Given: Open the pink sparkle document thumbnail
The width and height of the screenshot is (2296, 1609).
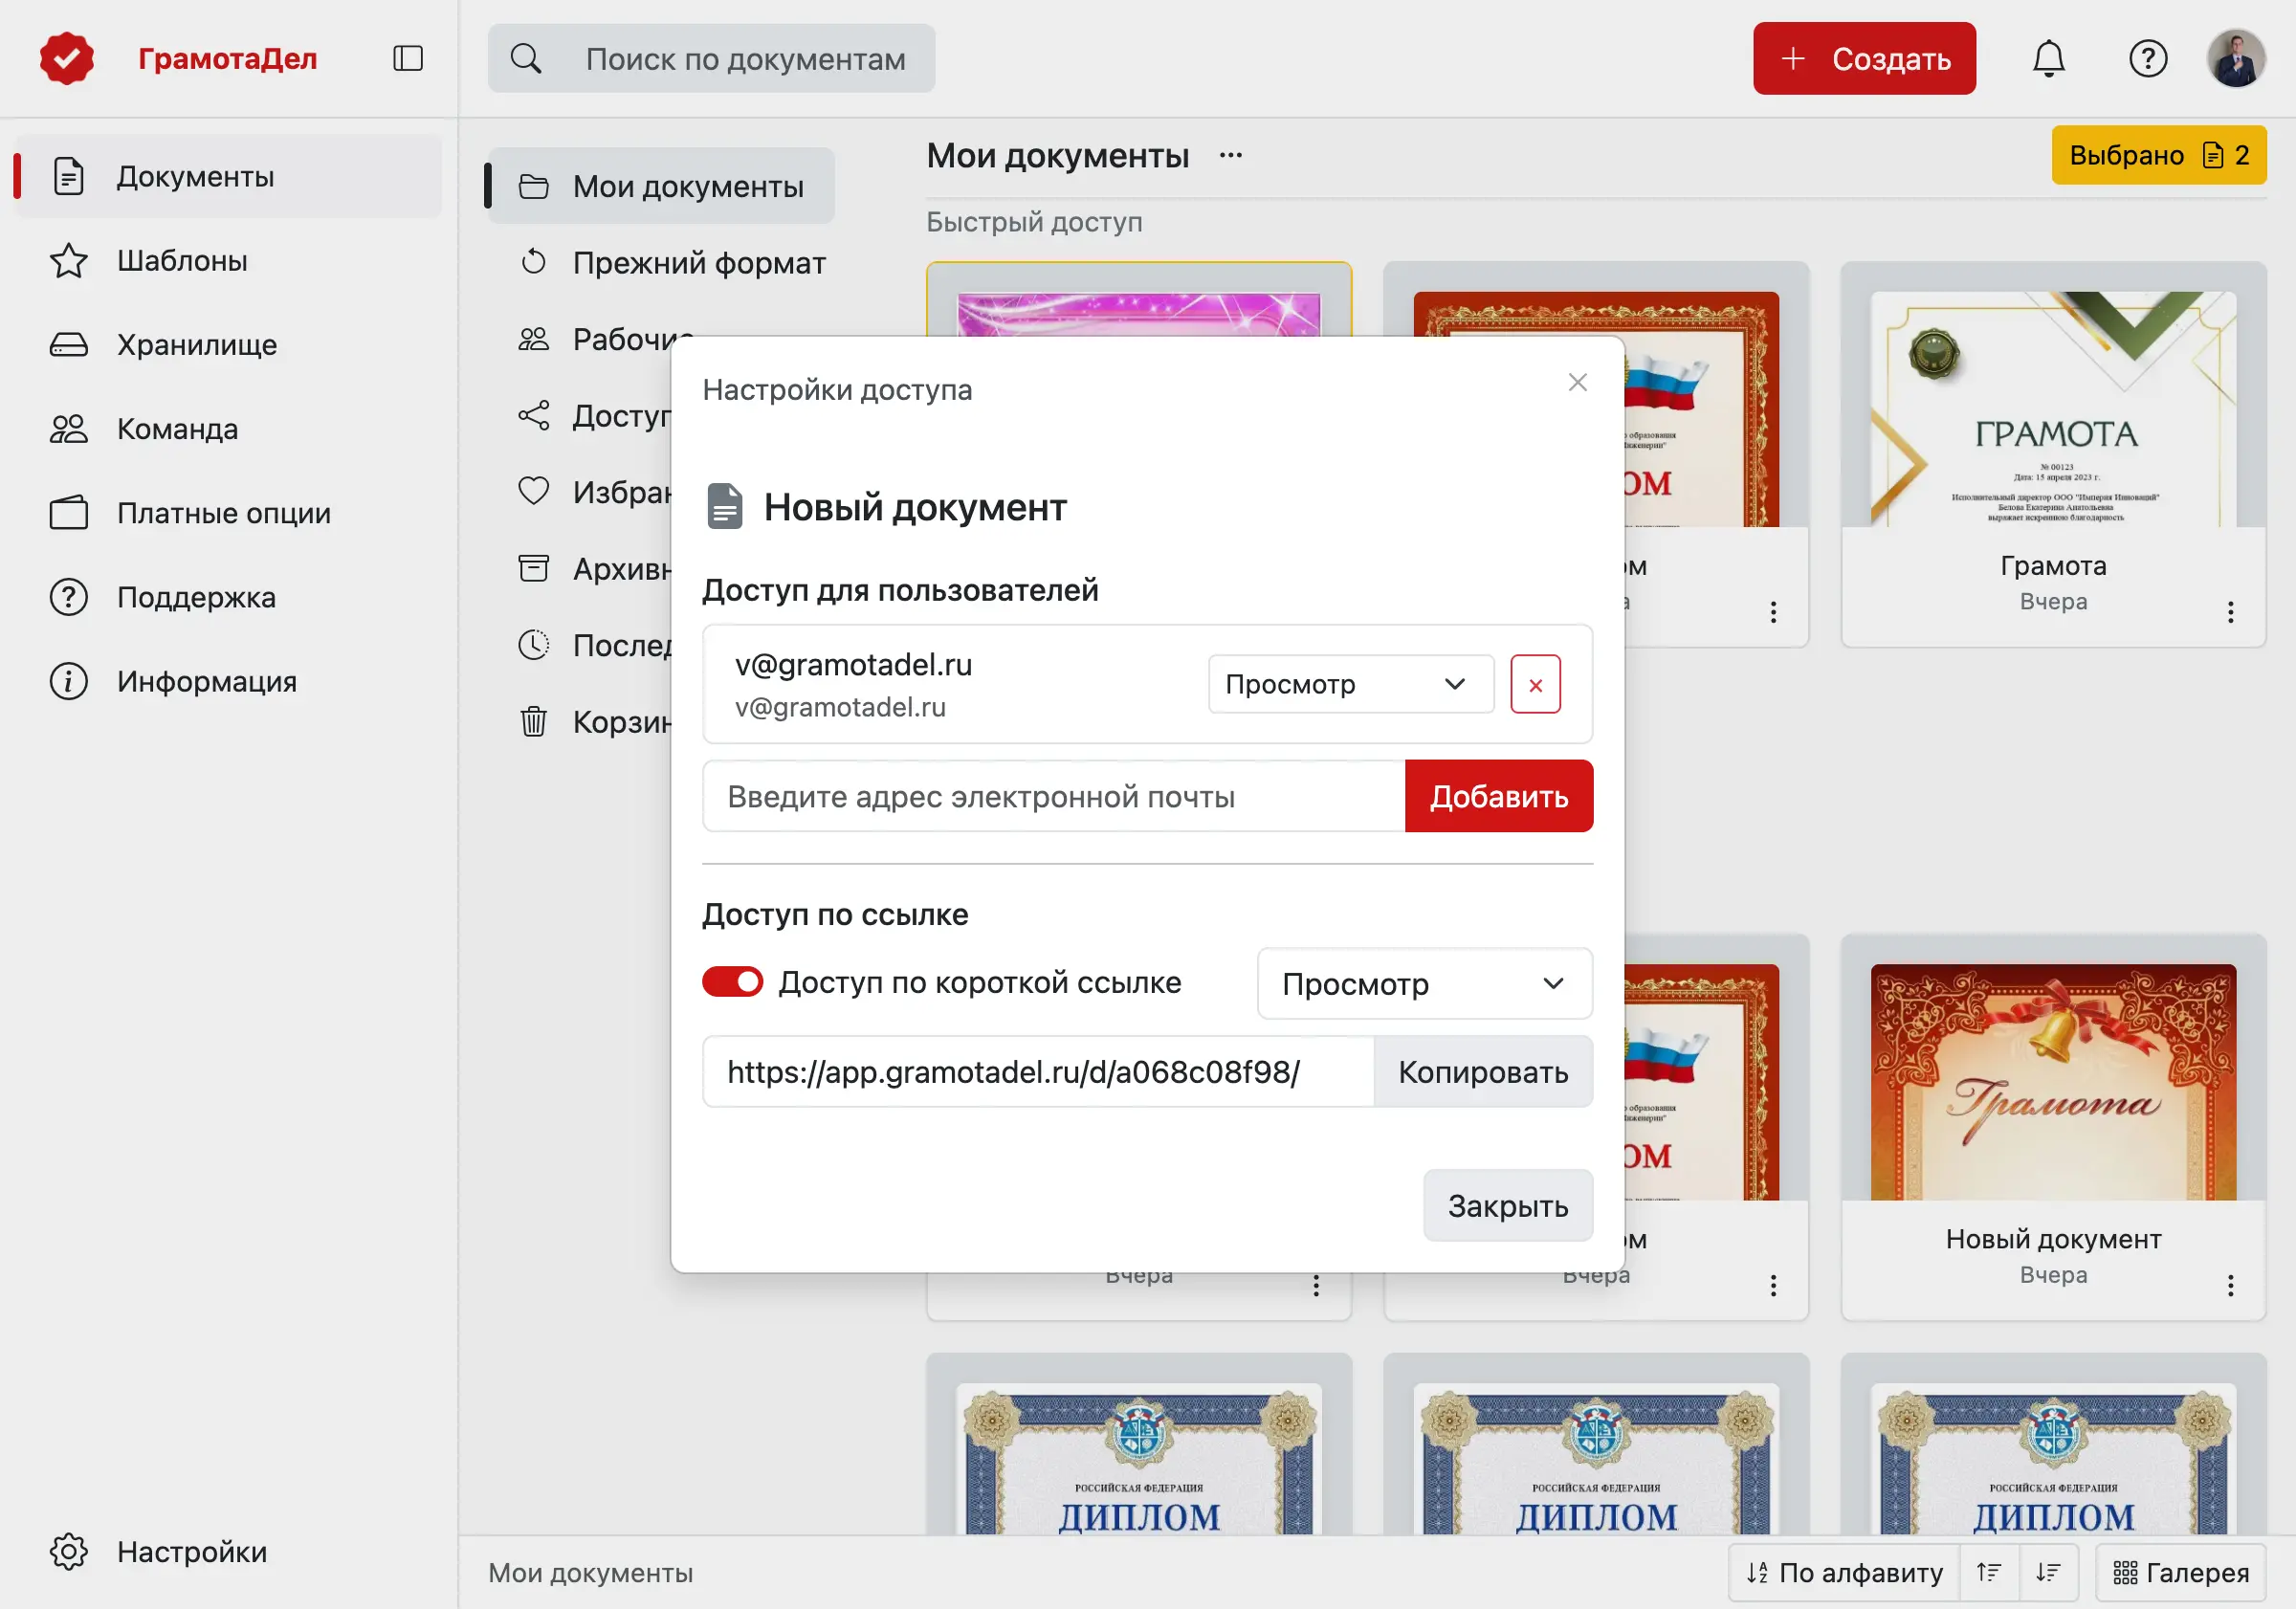Looking at the screenshot, I should (x=1139, y=314).
